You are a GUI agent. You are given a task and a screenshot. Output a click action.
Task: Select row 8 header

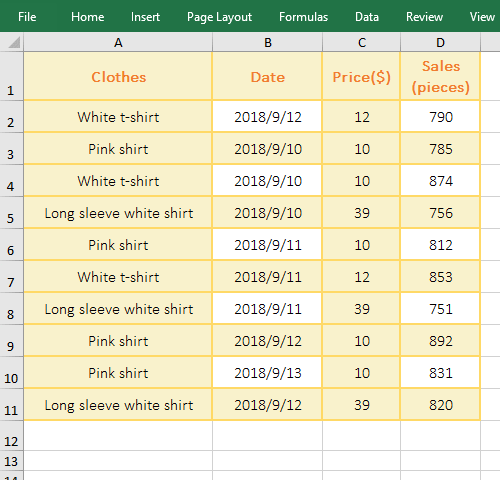pyautogui.click(x=12, y=309)
